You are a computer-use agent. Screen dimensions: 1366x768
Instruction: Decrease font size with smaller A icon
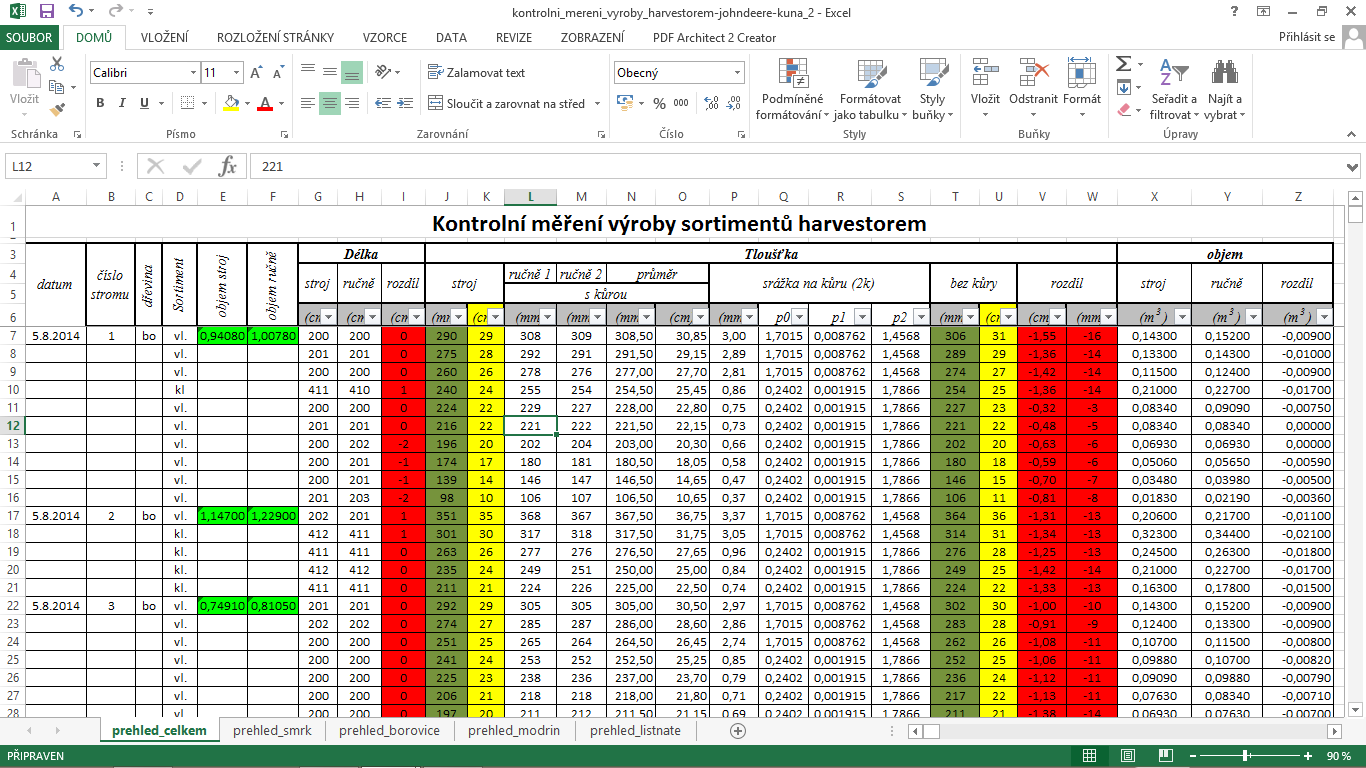[x=277, y=73]
